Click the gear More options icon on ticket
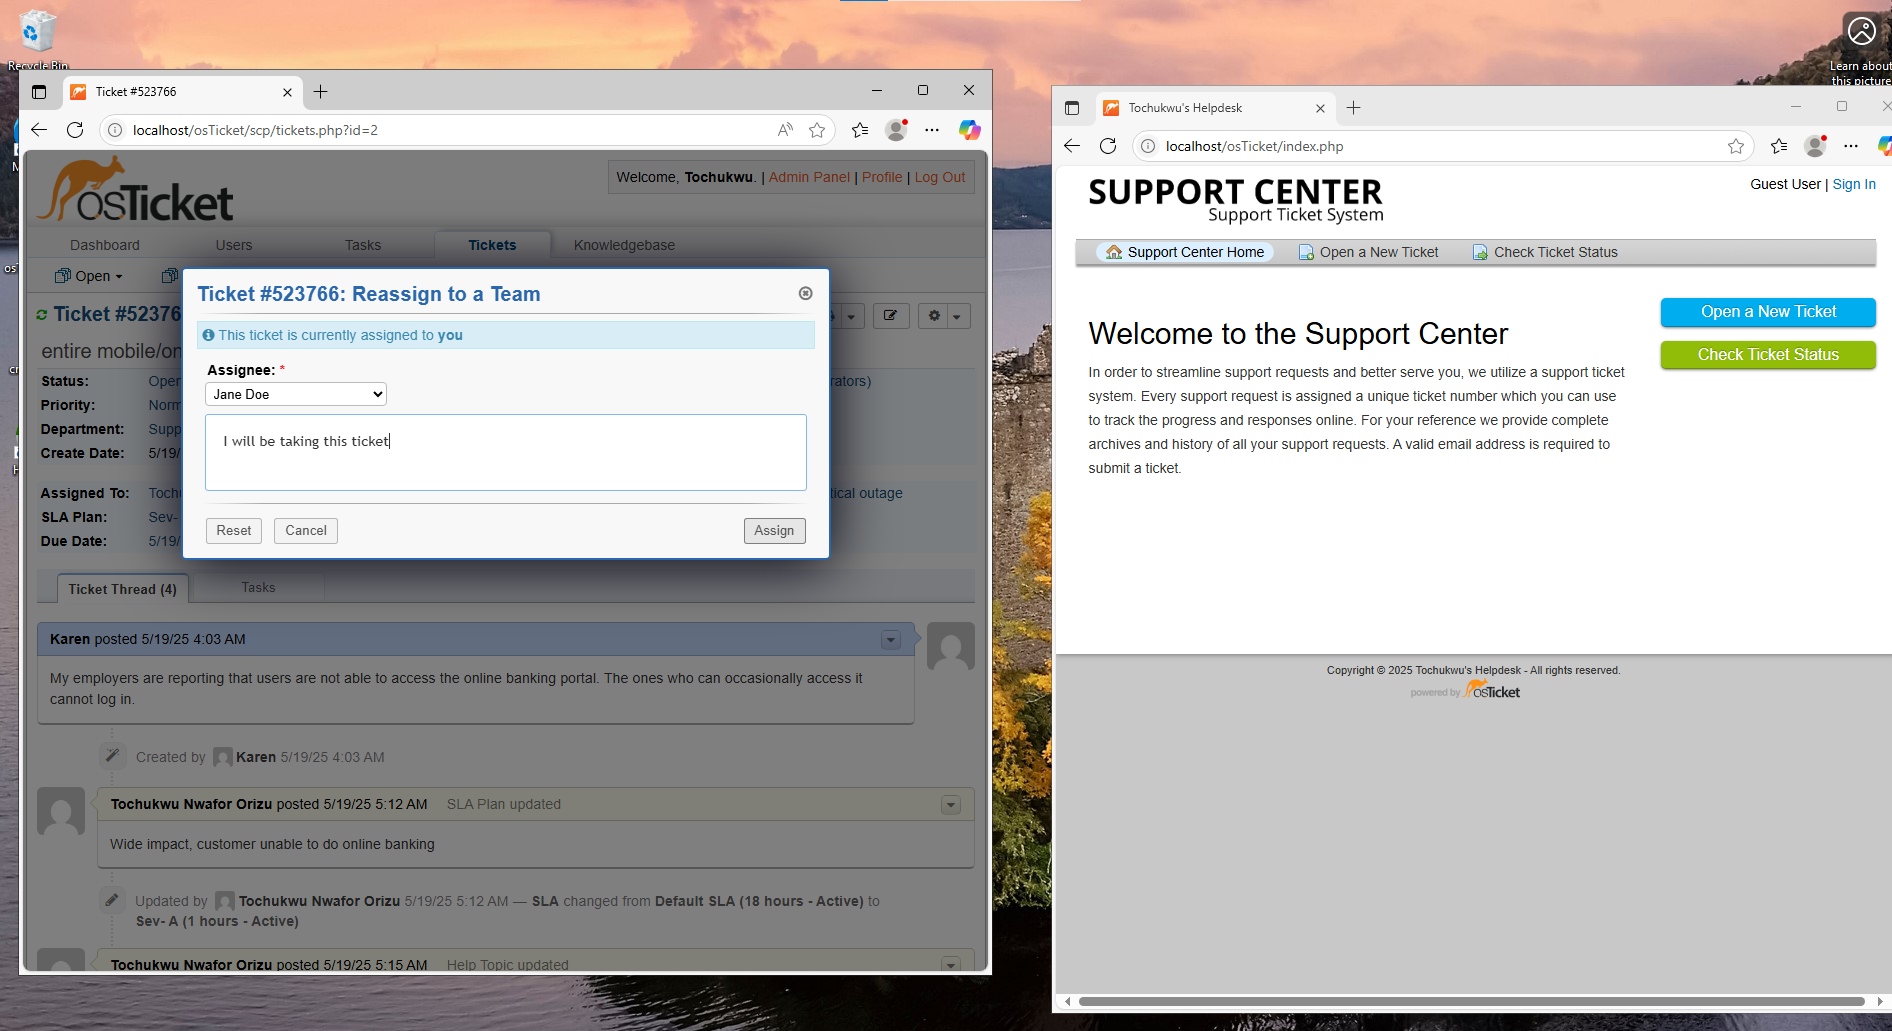This screenshot has height=1031, width=1892. pos(934,316)
